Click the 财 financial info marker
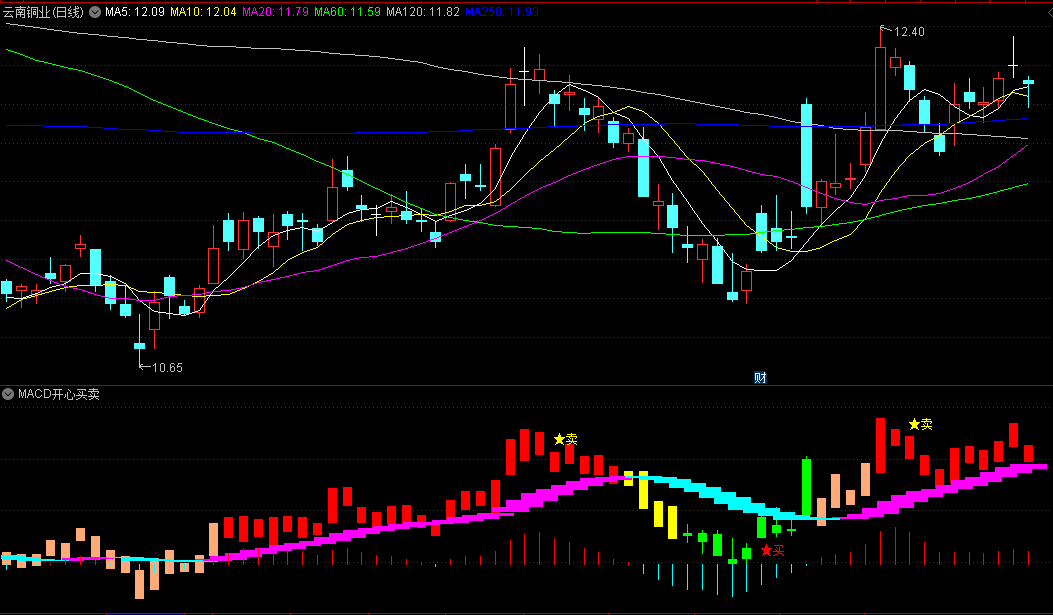The width and height of the screenshot is (1053, 615). coord(760,377)
